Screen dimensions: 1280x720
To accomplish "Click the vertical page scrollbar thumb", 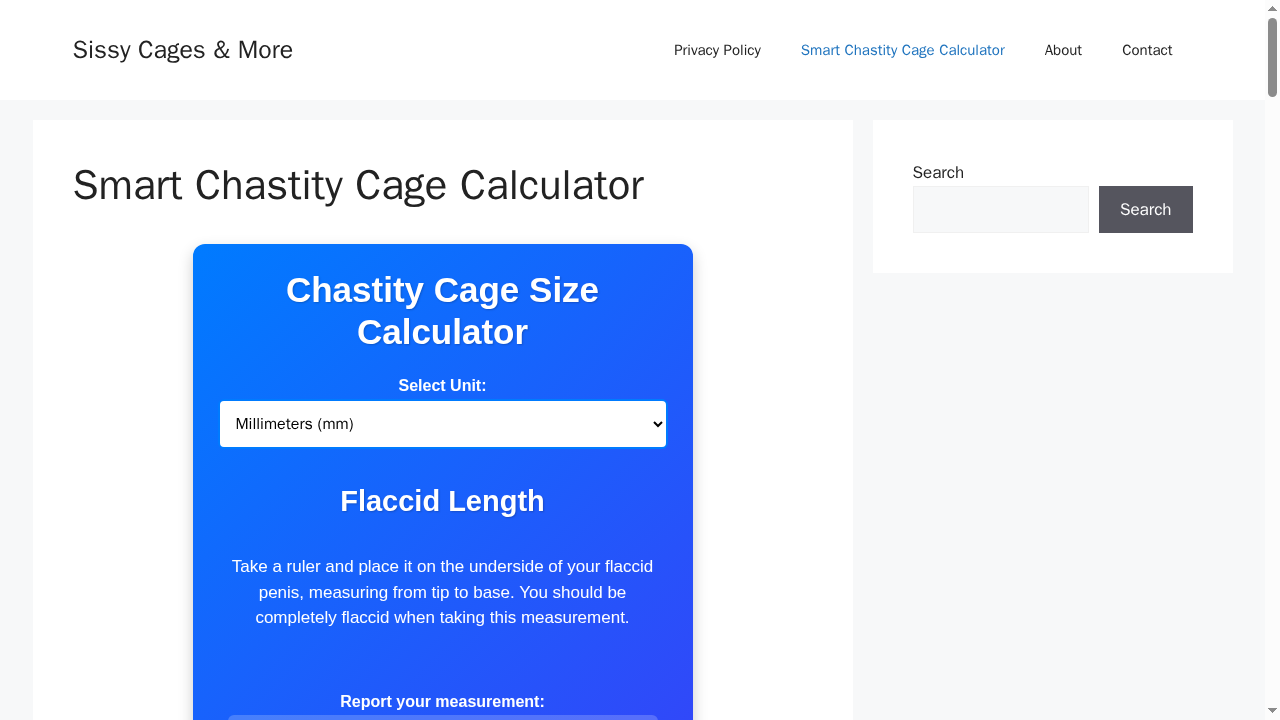I will coord(1270,57).
